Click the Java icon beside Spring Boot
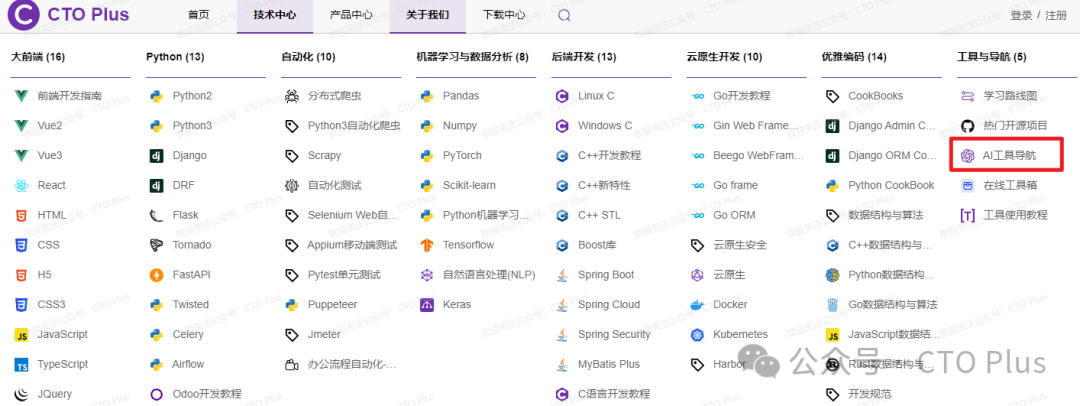This screenshot has height=406, width=1080. click(561, 275)
